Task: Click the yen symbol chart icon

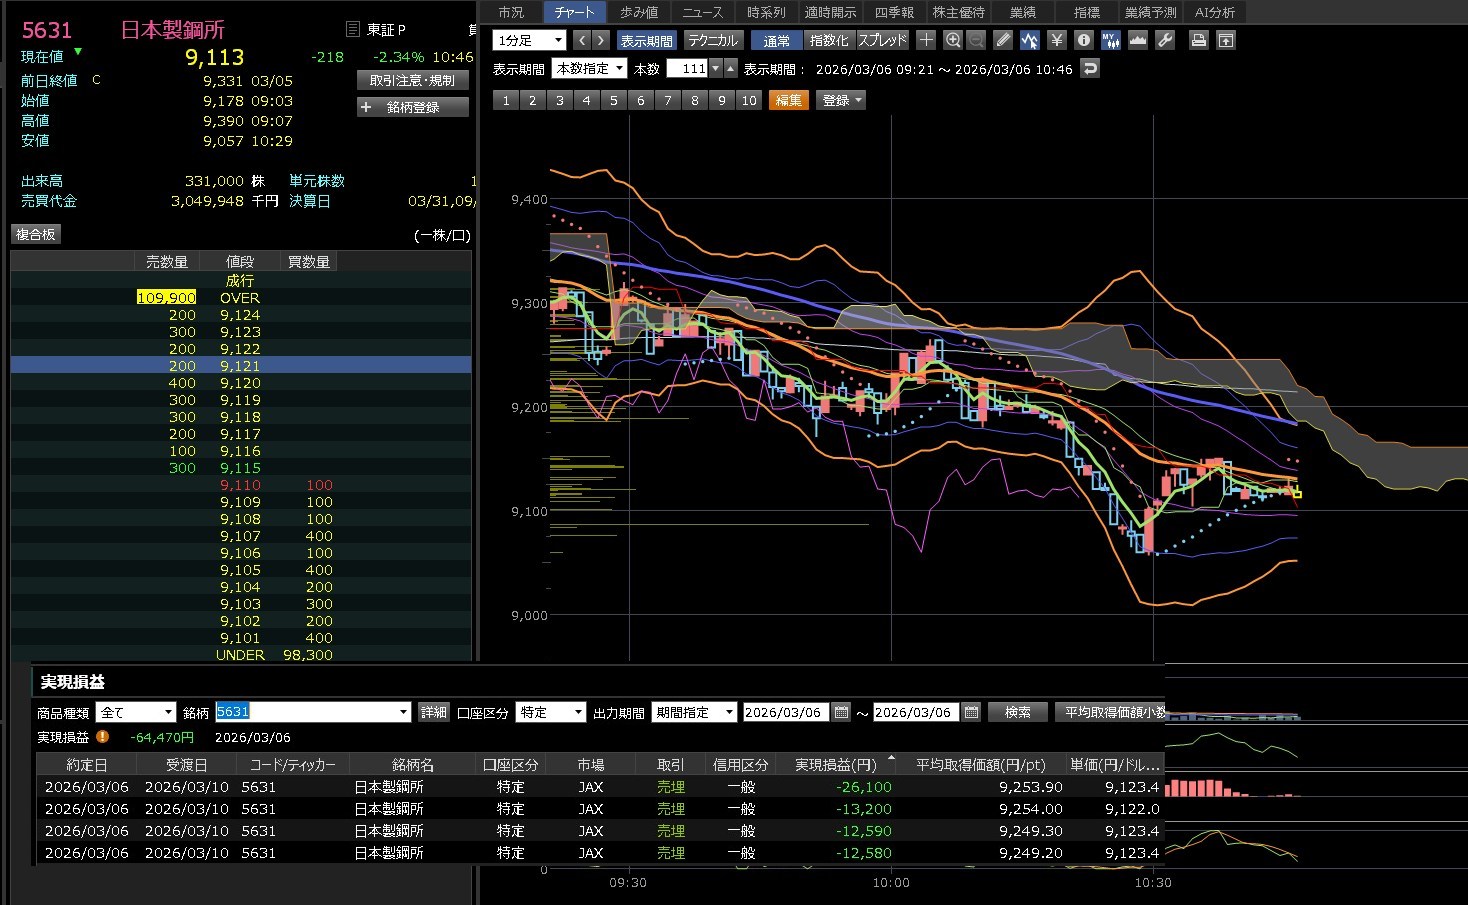Action: click(x=1056, y=40)
